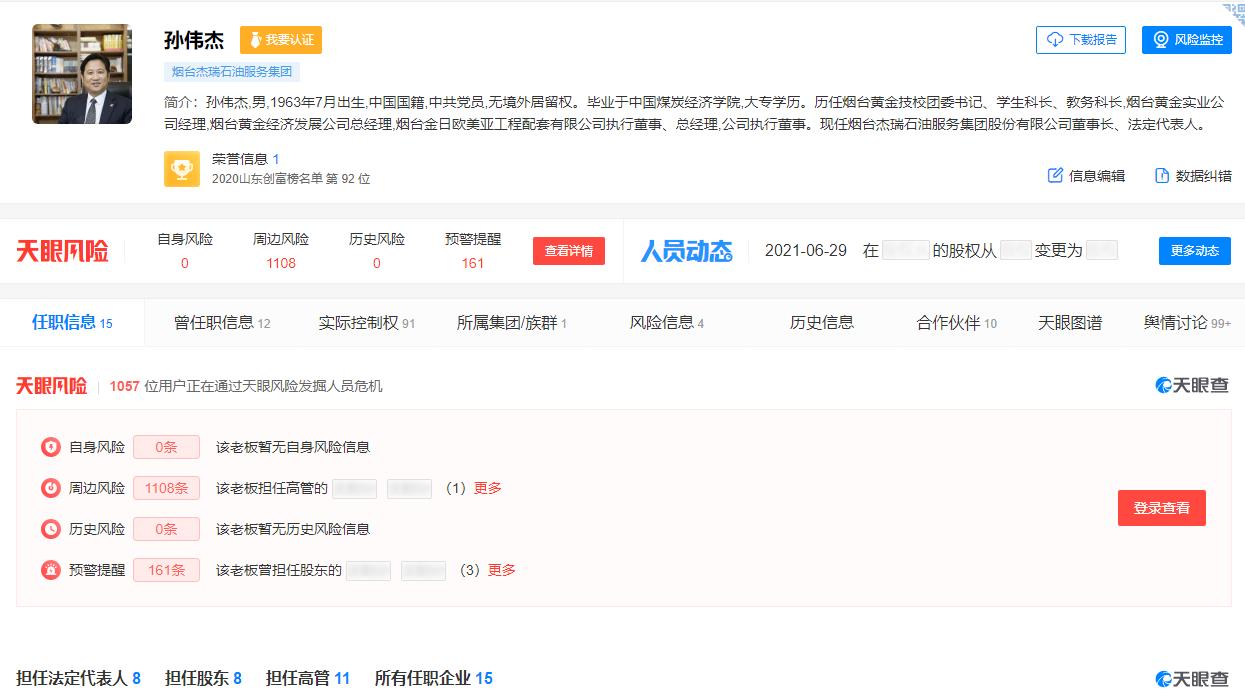This screenshot has width=1245, height=700.
Task: Open 荣誉信息 1 link
Action: pyautogui.click(x=246, y=159)
